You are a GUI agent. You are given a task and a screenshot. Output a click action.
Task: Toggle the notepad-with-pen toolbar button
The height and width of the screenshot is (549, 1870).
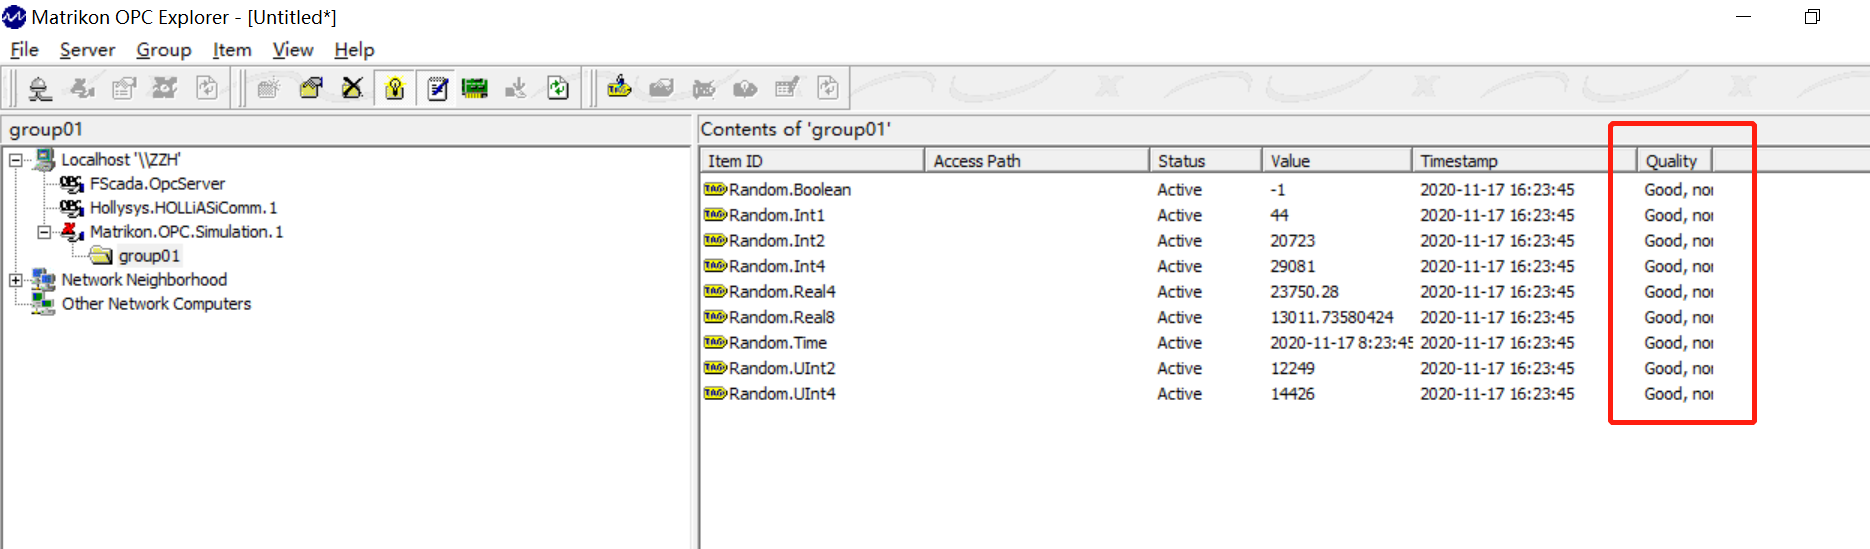437,89
